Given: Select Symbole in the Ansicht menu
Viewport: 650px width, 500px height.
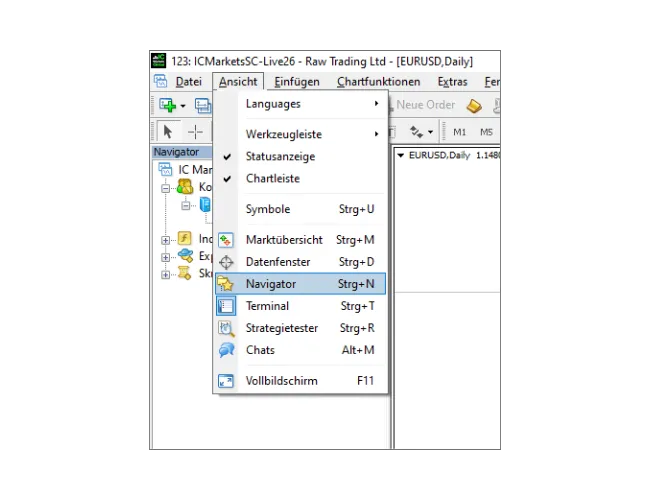Looking at the screenshot, I should [301, 209].
